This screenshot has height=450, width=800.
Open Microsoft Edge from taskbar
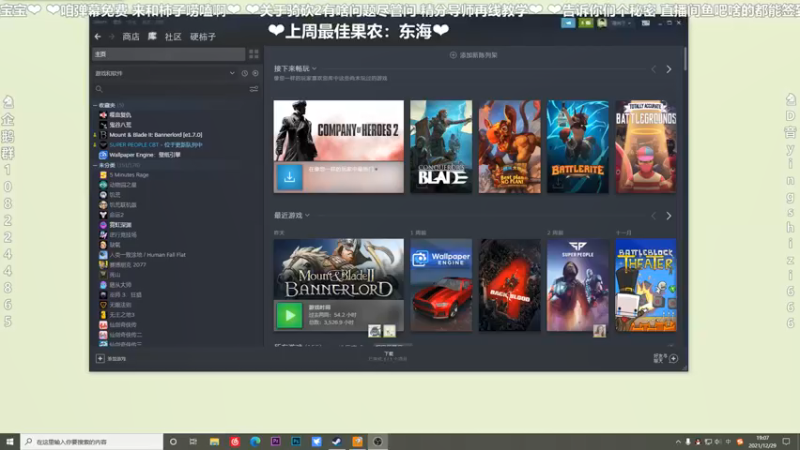[x=255, y=442]
